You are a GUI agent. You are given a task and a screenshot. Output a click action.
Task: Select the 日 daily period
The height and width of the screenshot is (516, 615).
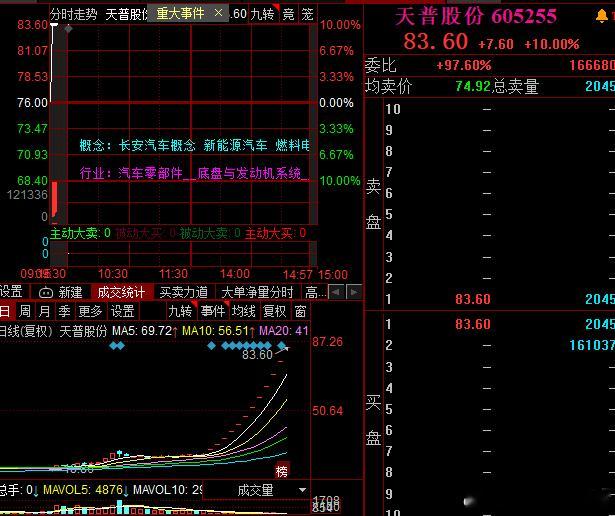(5, 311)
